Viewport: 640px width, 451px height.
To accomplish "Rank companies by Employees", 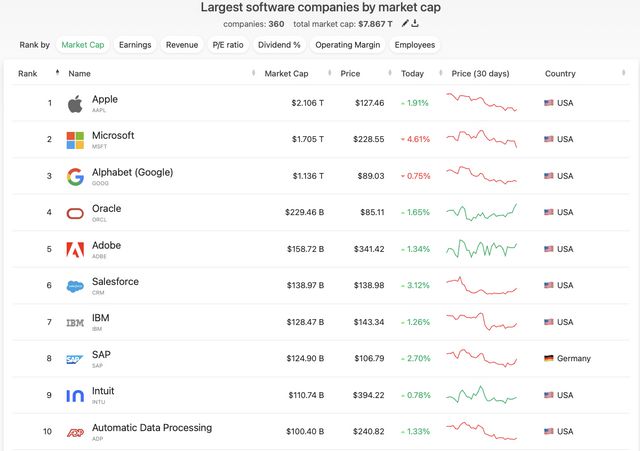I will (x=415, y=45).
